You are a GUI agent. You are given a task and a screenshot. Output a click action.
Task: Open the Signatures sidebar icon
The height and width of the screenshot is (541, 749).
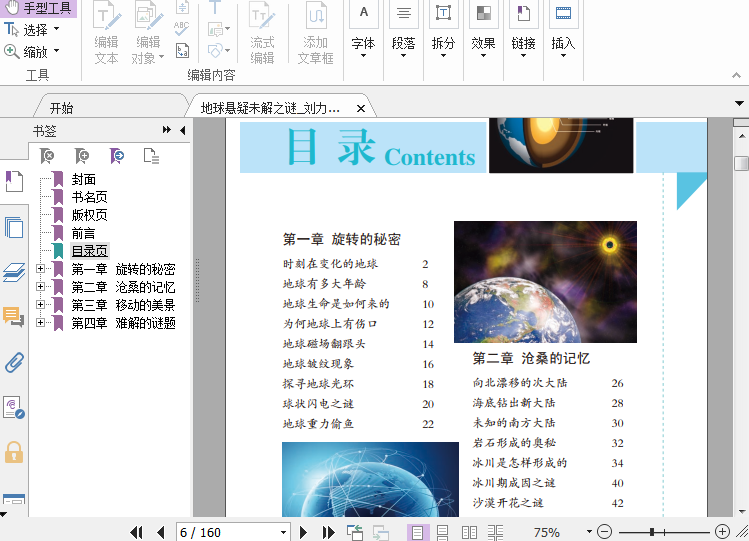point(14,407)
